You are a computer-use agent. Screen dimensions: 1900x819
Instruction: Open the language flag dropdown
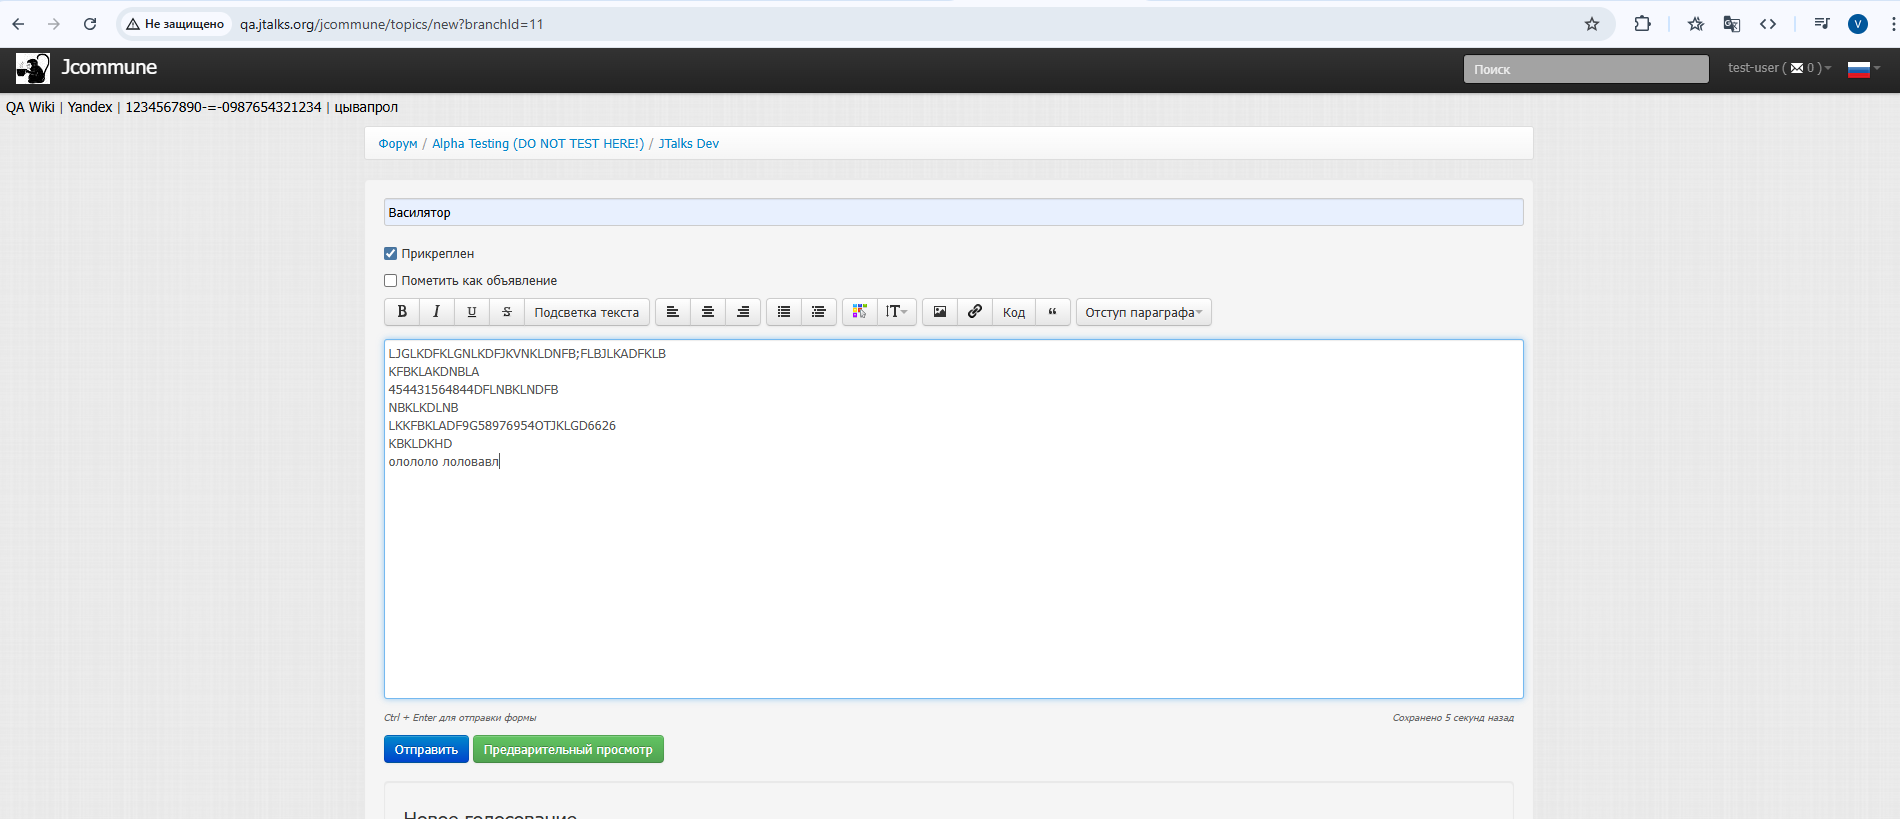(1863, 69)
